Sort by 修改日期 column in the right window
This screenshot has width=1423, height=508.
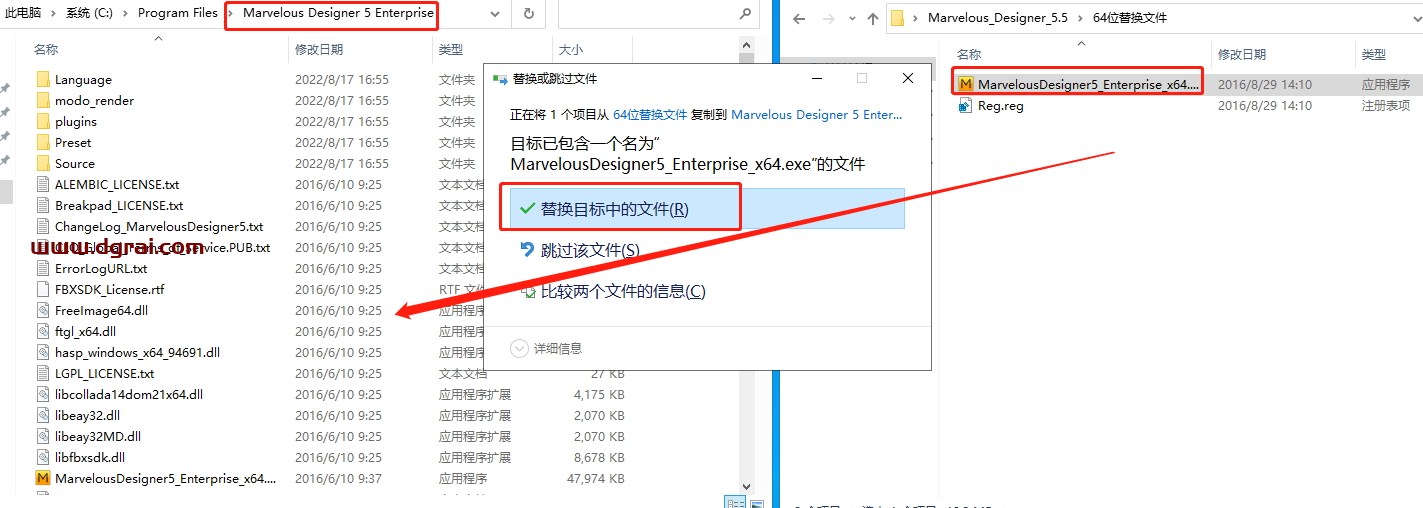tap(1242, 54)
